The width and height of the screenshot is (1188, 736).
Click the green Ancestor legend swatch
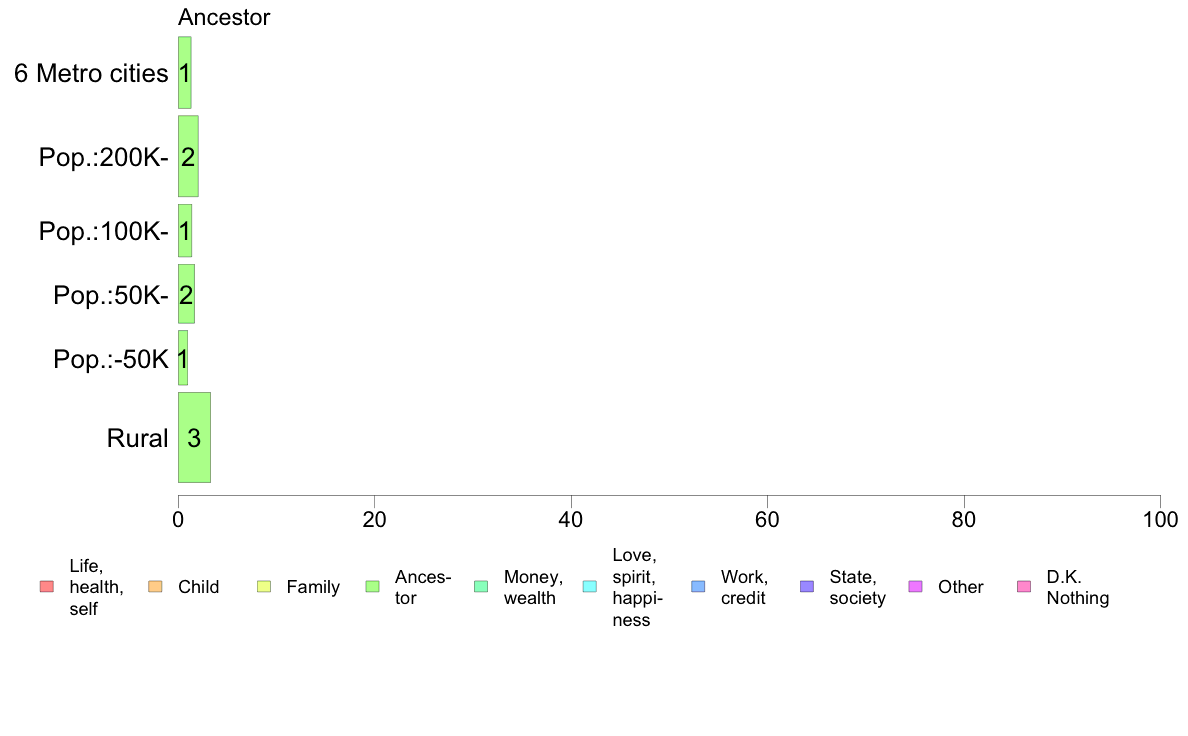point(373,587)
